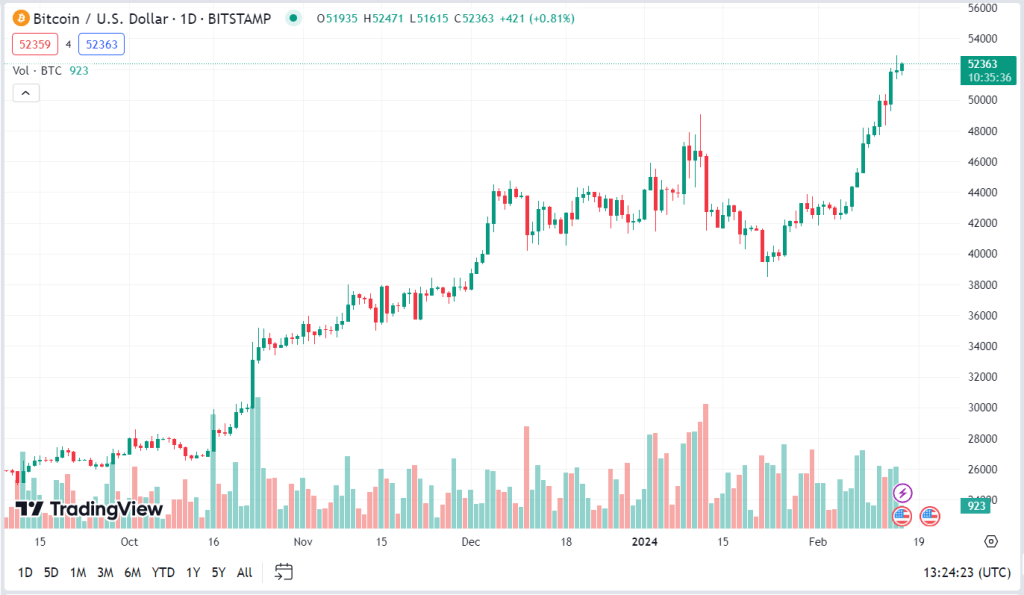Image resolution: width=1024 pixels, height=595 pixels.
Task: Toggle the 1Y timeframe on
Action: pos(191,572)
